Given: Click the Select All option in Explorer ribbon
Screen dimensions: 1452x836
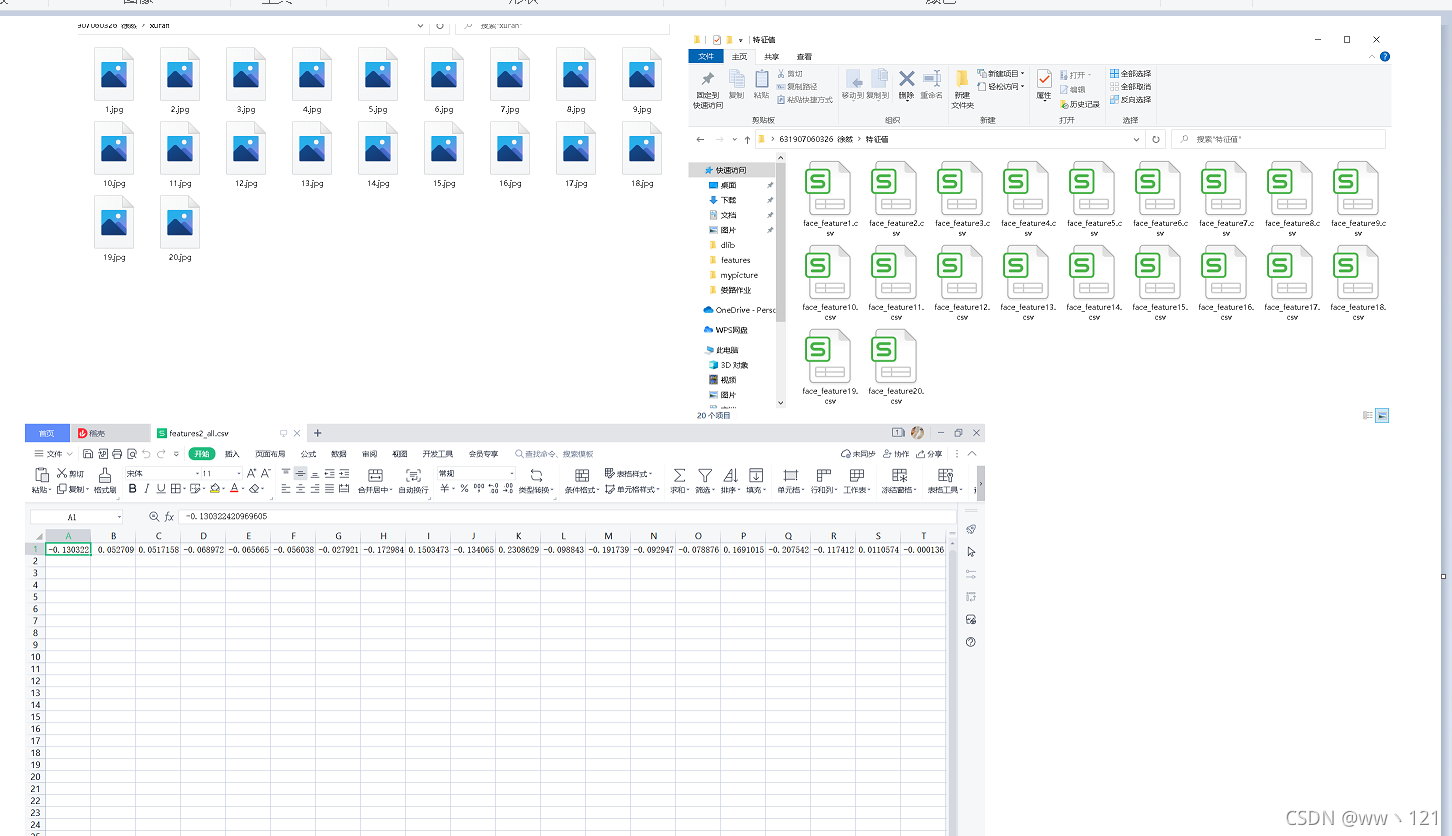Looking at the screenshot, I should coord(1130,74).
